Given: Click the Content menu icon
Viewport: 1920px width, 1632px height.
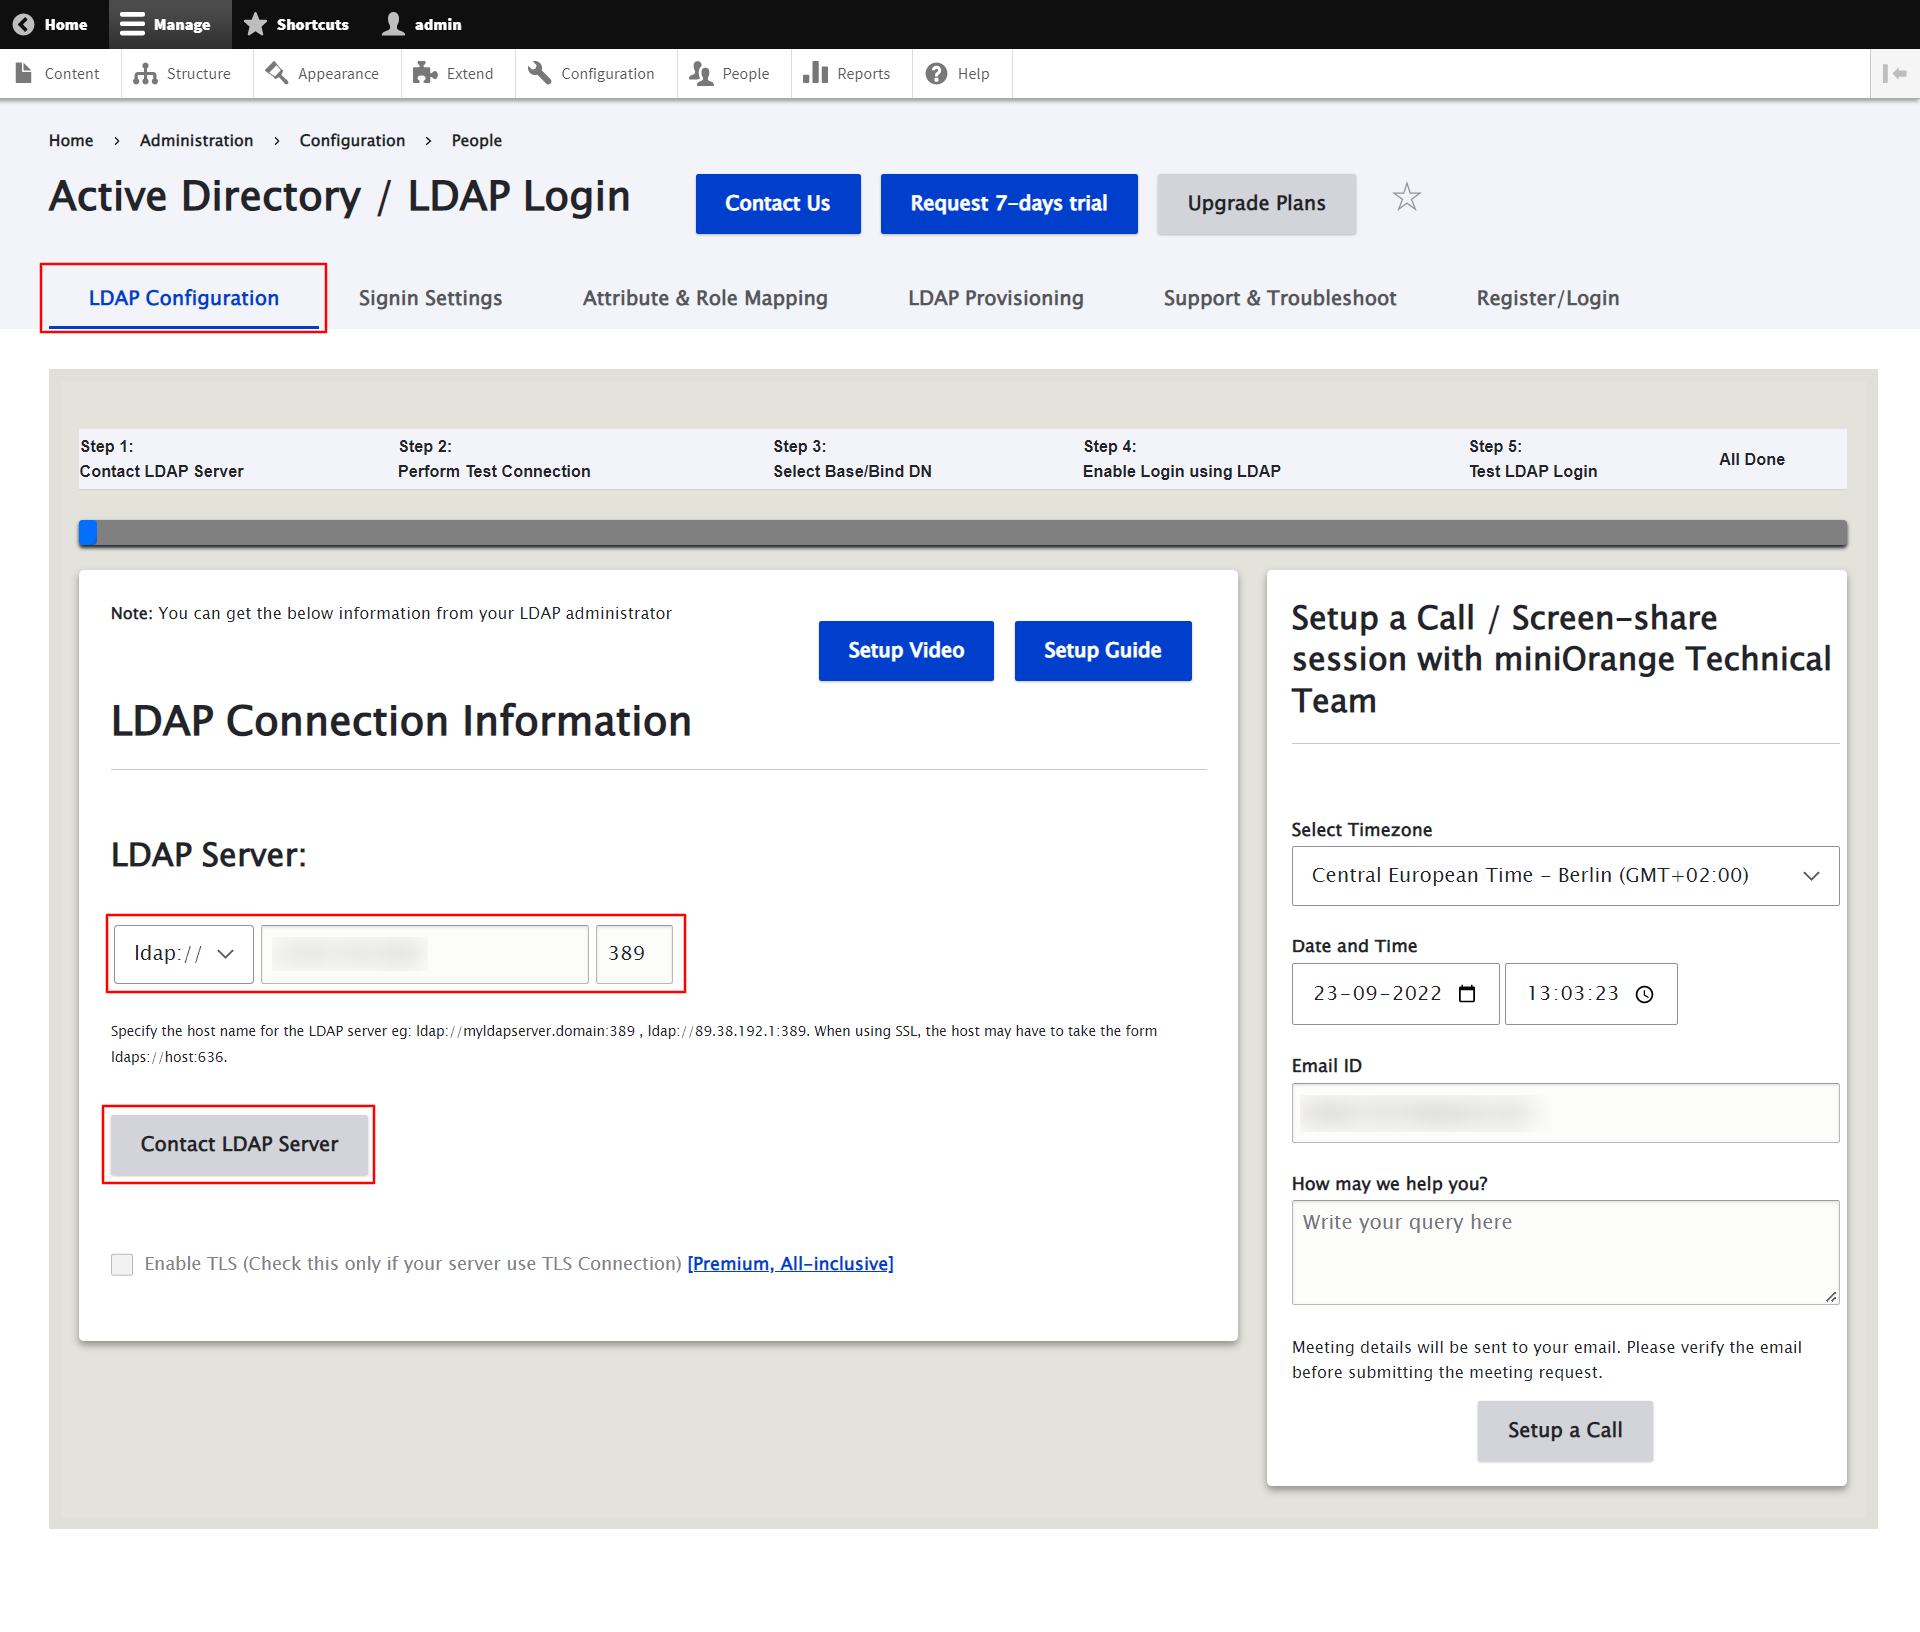Looking at the screenshot, I should pyautogui.click(x=24, y=73).
